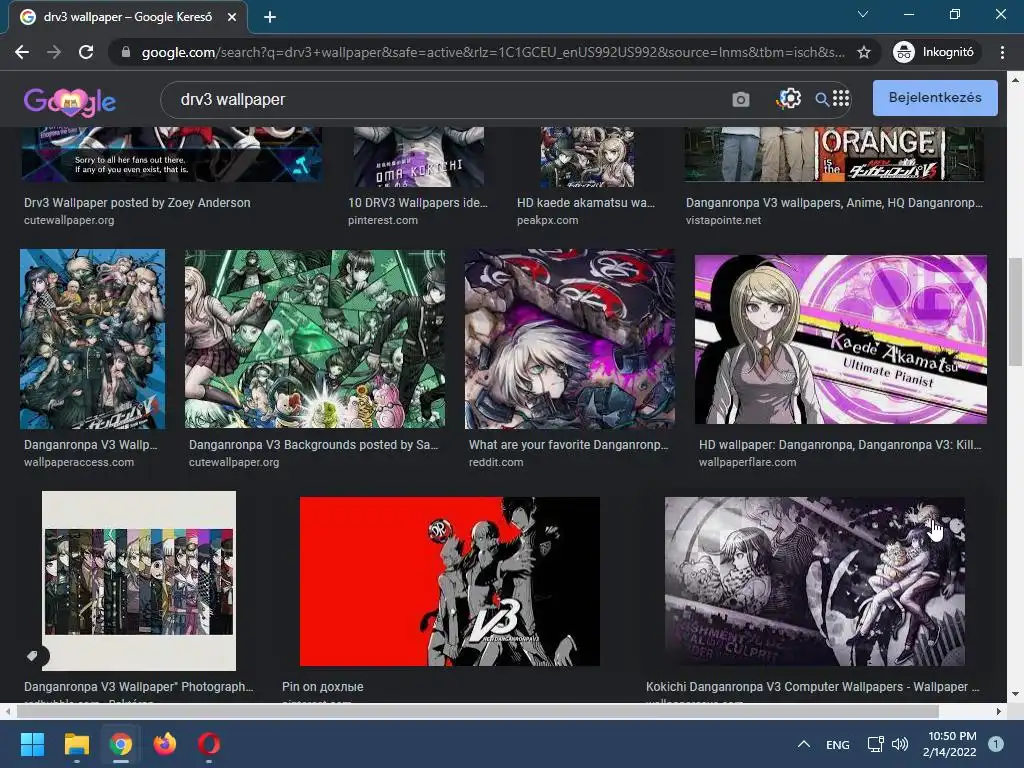1024x768 pixels.
Task: Open the HD wallpaper: Danganronpa wallpaperflare link
Action: click(840, 445)
